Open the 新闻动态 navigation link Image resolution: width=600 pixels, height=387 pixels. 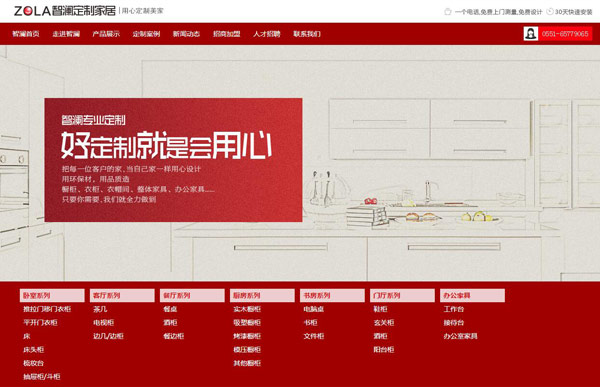[186, 34]
